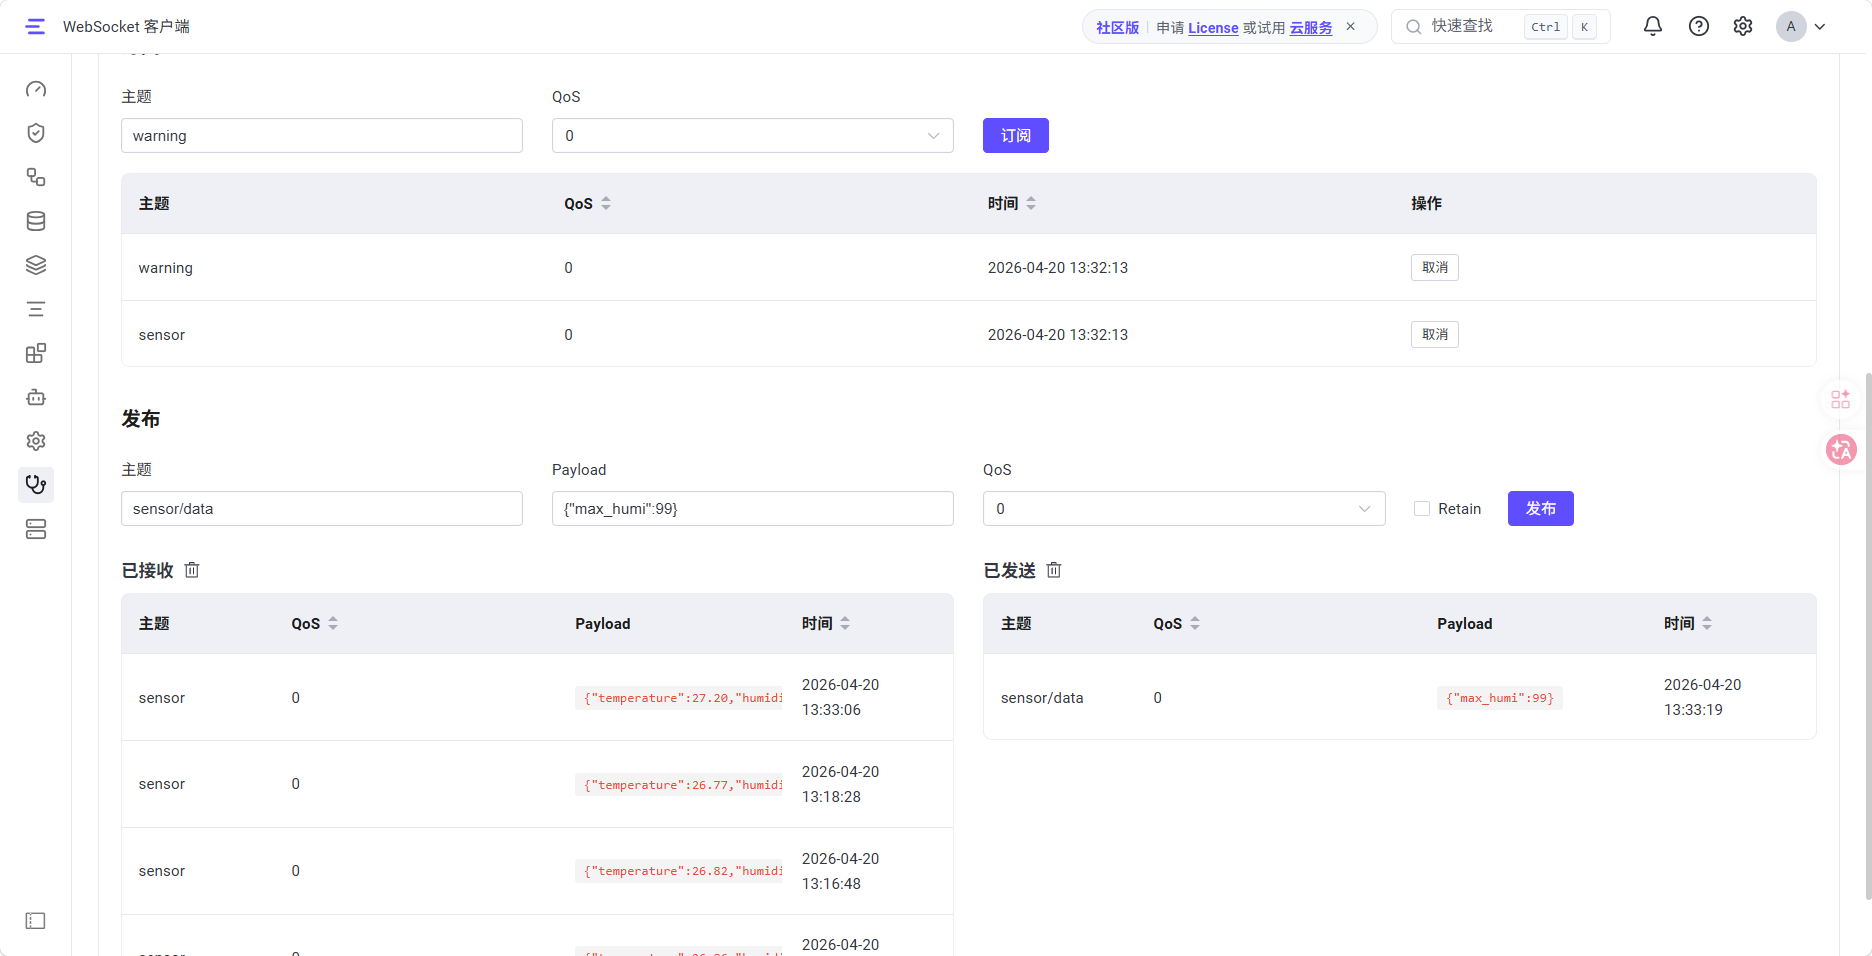Click the floating apps grid plus icon
This screenshot has height=956, width=1872.
[1841, 399]
